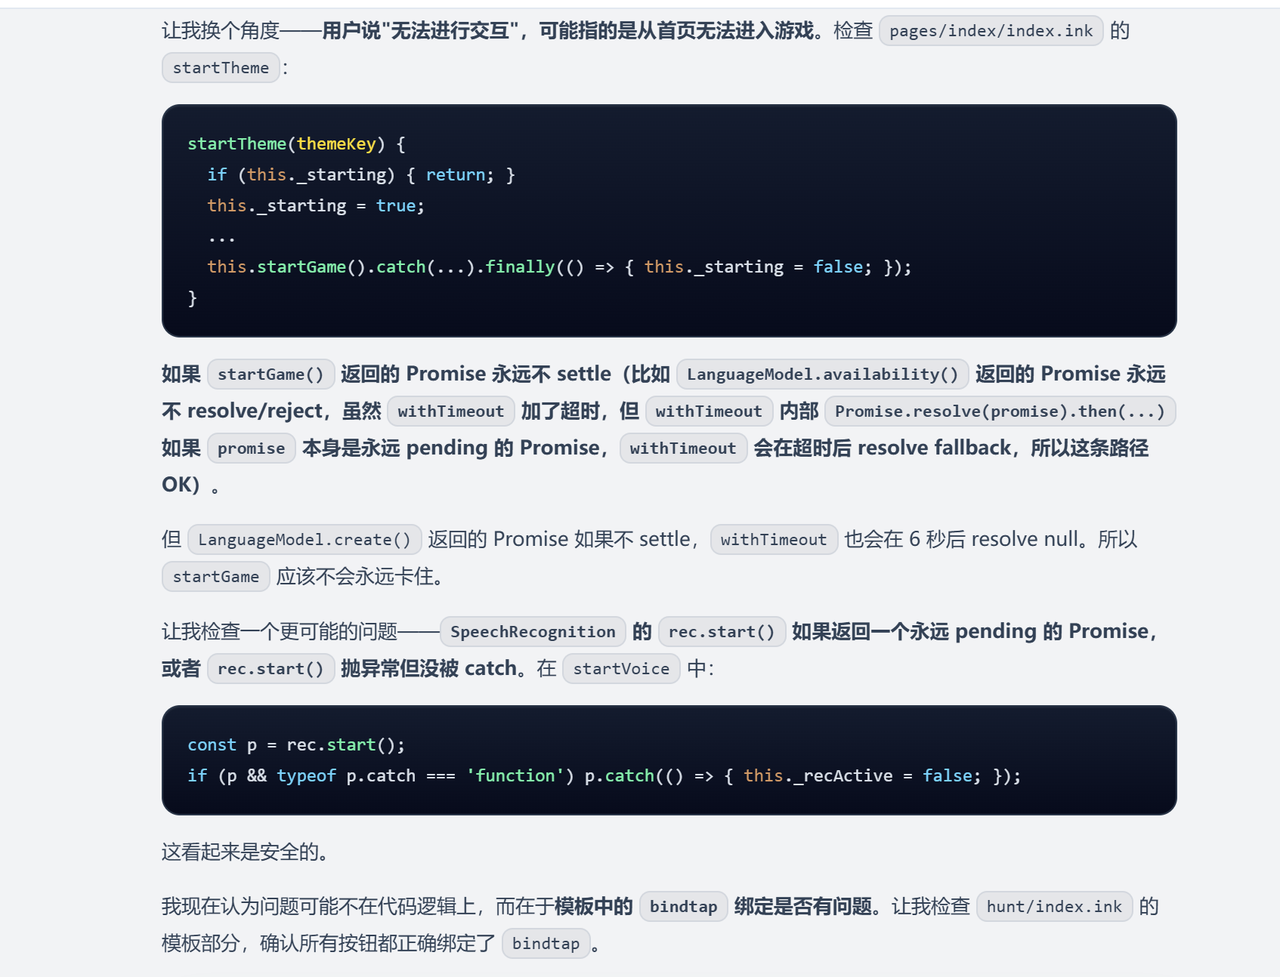Click the code line 'this._starting = true;'

(x=316, y=206)
